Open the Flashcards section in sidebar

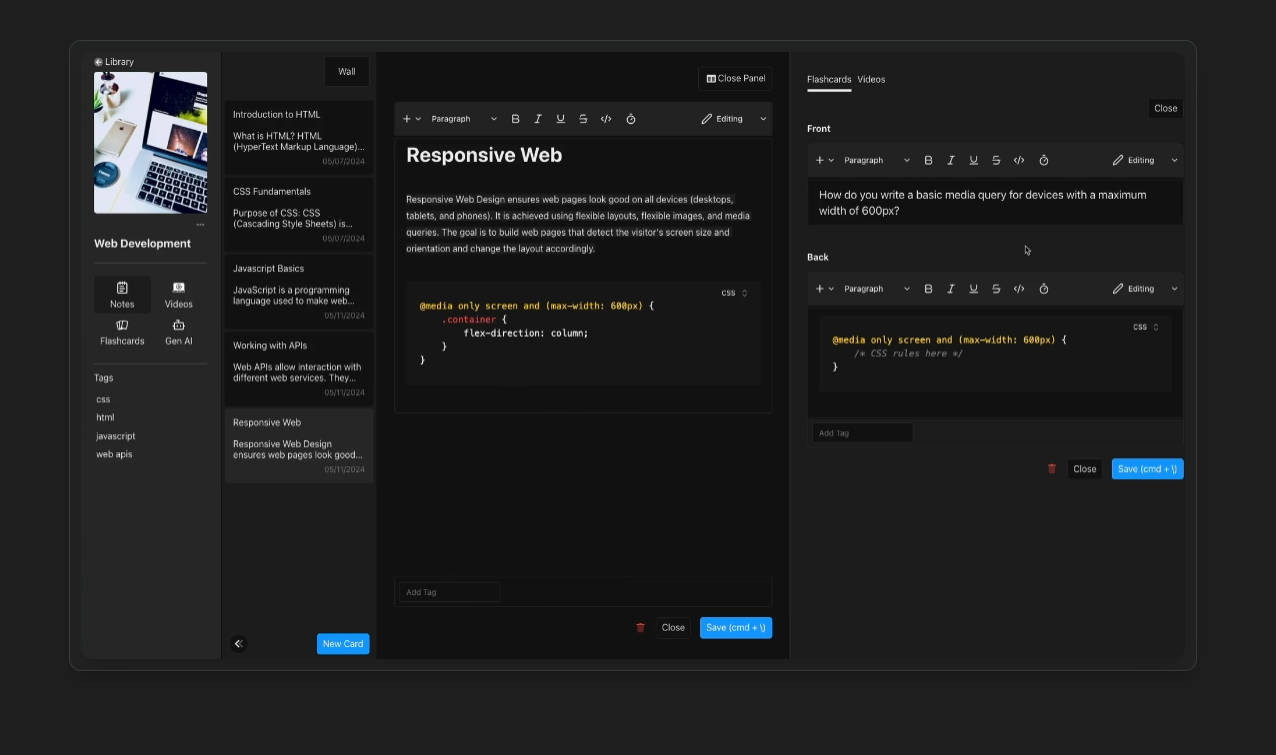click(x=122, y=332)
